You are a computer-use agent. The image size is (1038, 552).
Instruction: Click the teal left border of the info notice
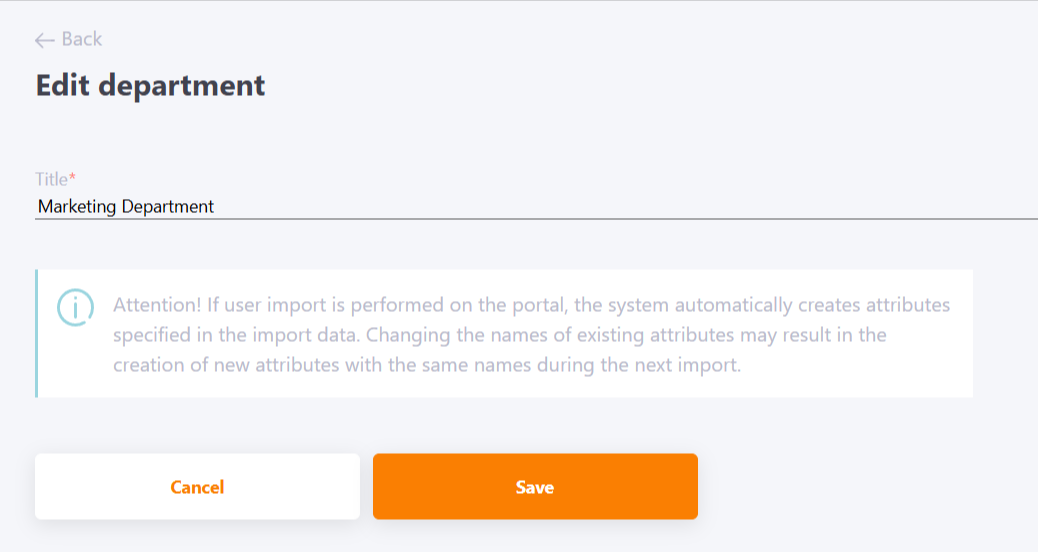(36, 334)
